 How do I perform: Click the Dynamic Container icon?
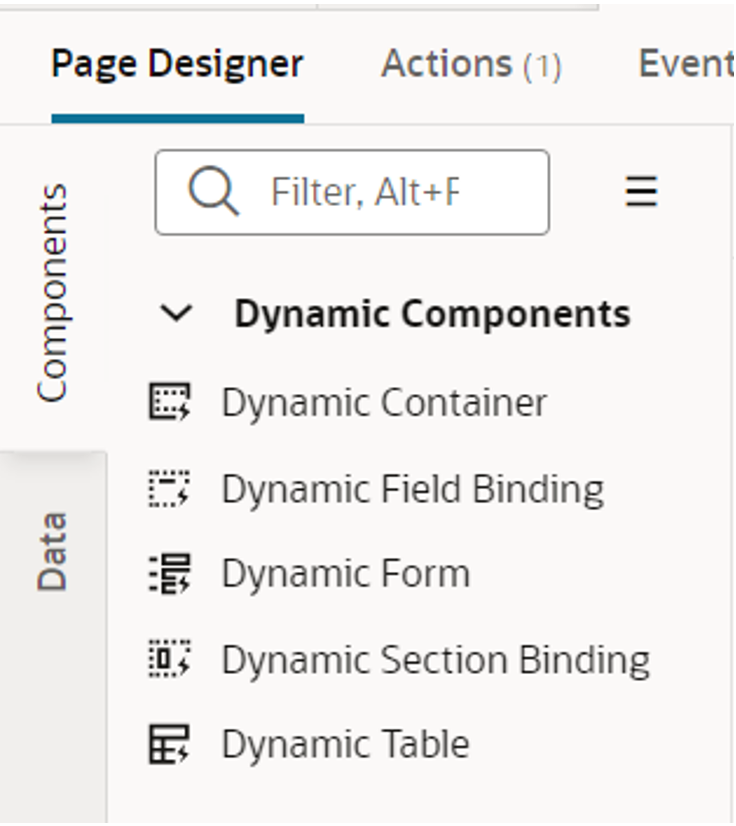[169, 402]
